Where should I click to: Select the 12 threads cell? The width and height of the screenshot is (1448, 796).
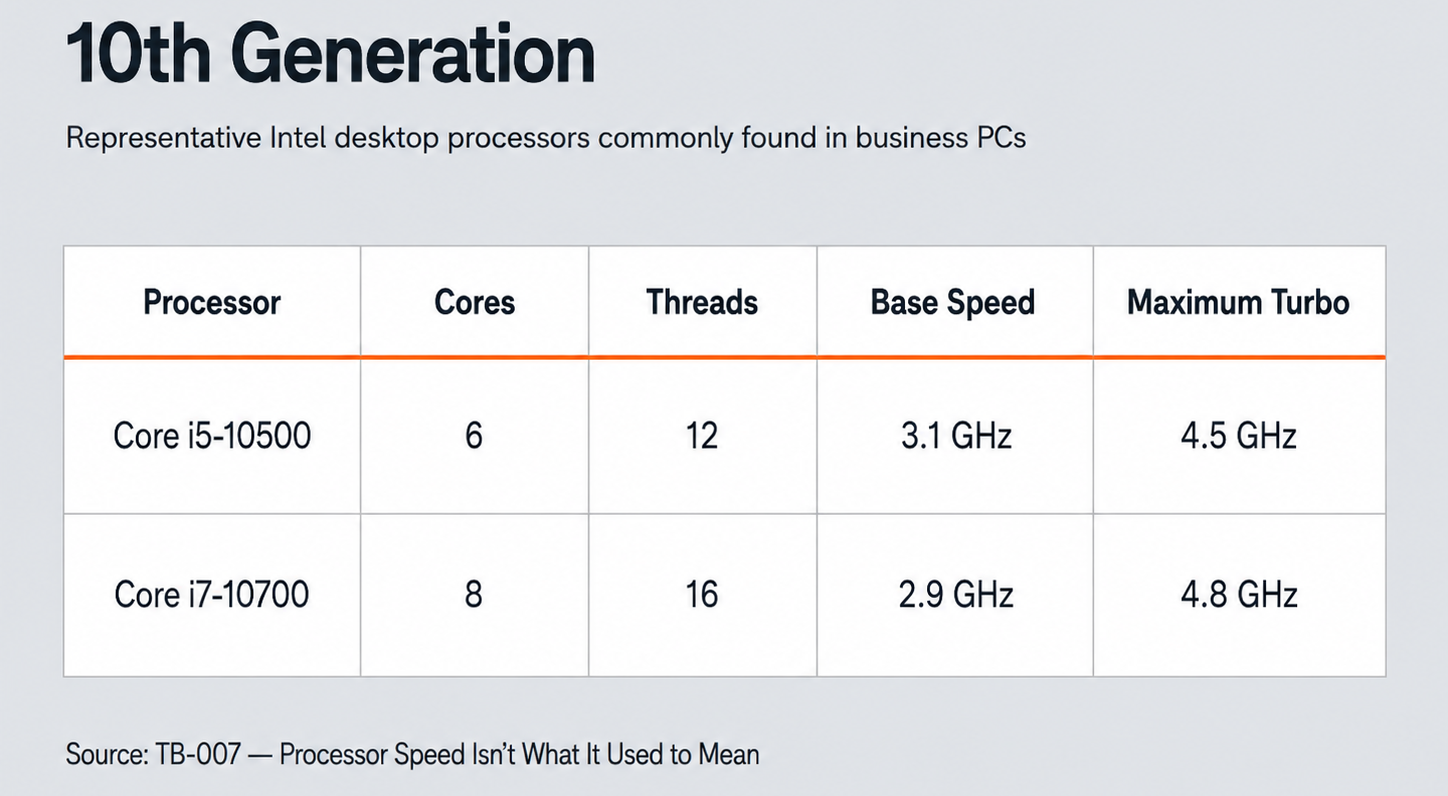coord(702,436)
